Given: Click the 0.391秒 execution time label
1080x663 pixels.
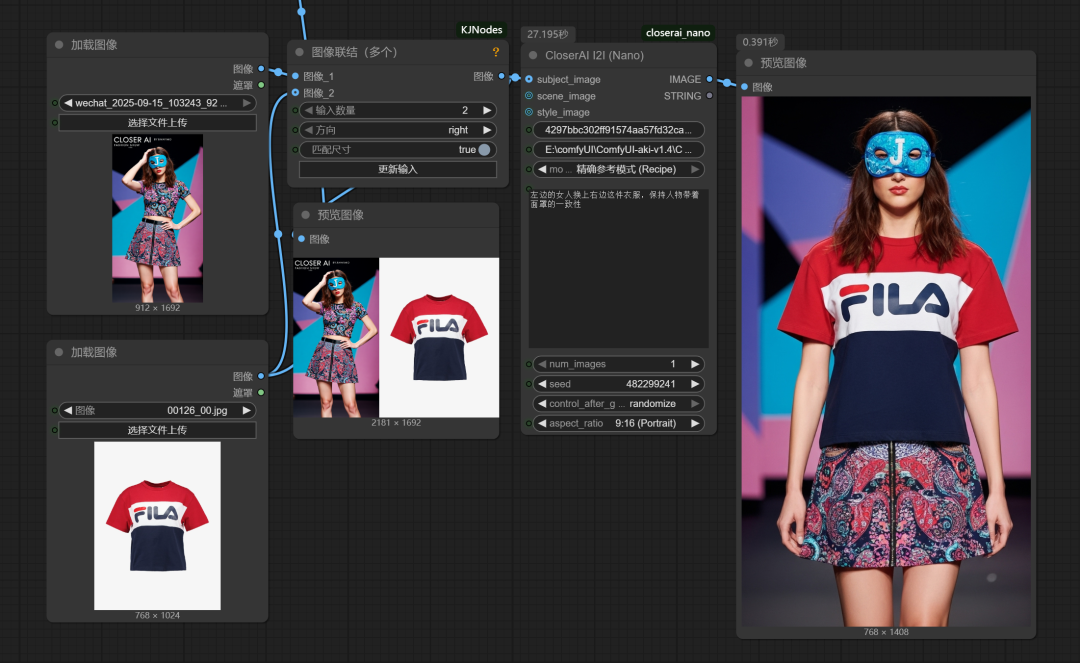Looking at the screenshot, I should [x=760, y=42].
